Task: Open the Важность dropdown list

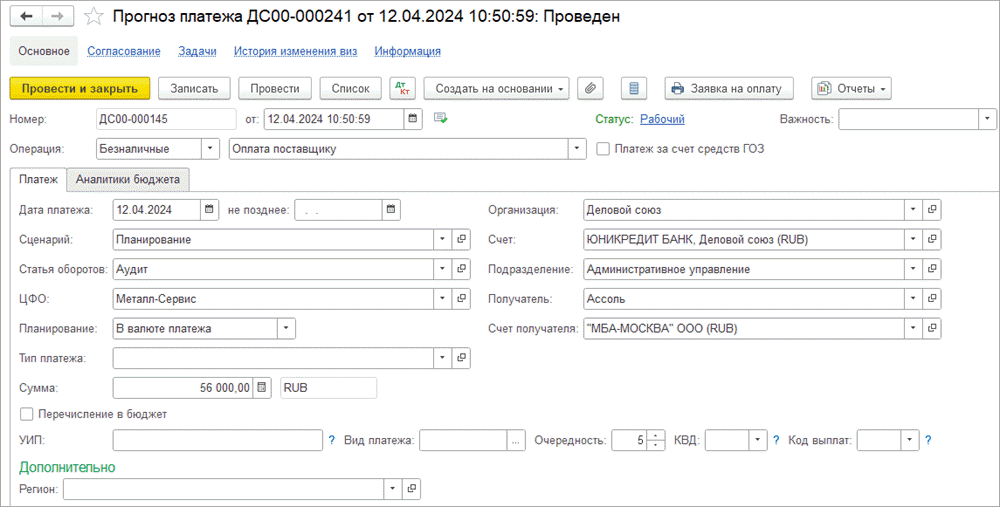Action: pos(986,119)
